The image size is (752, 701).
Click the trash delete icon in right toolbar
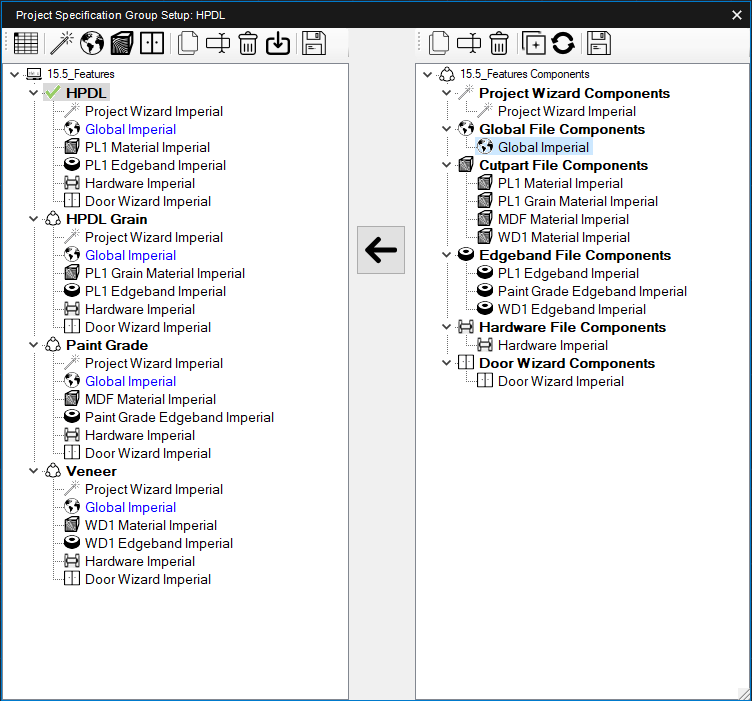[x=499, y=43]
